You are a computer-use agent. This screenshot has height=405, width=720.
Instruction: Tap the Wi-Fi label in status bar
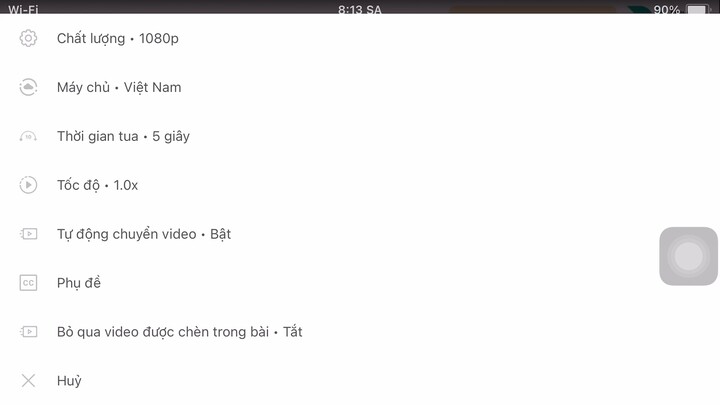[x=23, y=9]
